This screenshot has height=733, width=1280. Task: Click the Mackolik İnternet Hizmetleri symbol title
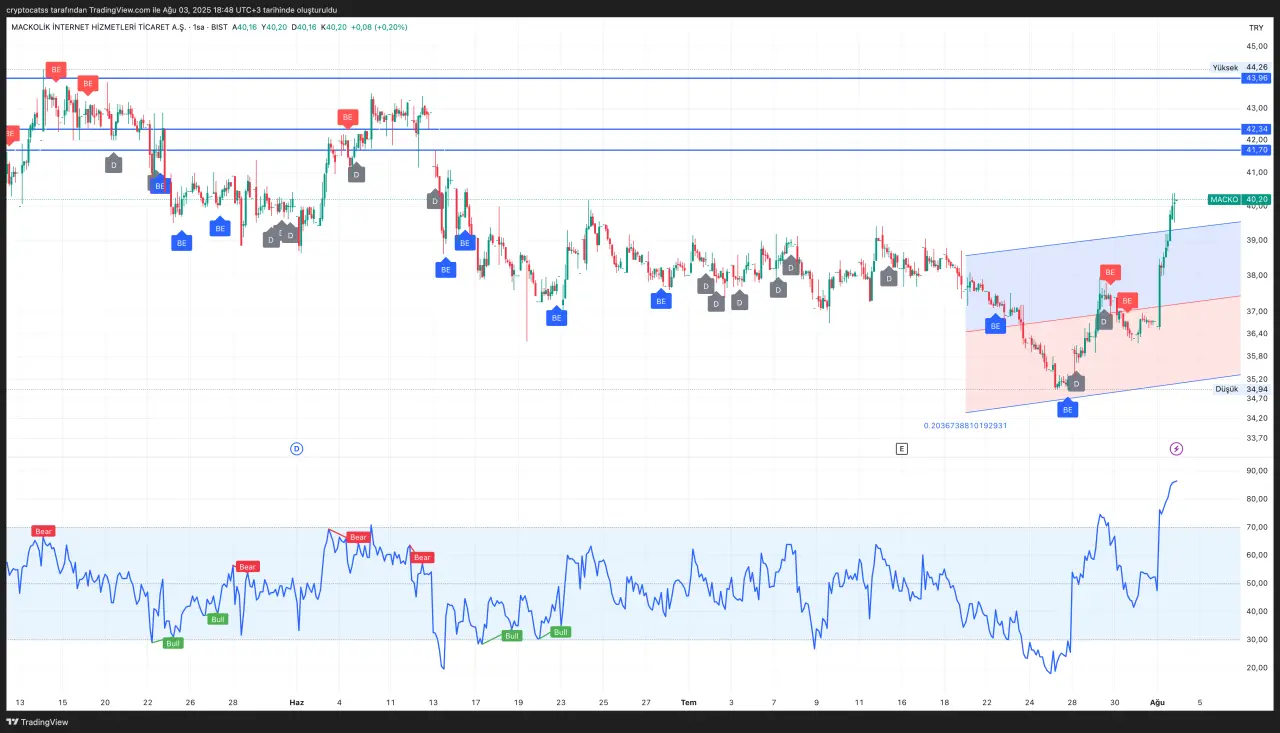pos(103,27)
